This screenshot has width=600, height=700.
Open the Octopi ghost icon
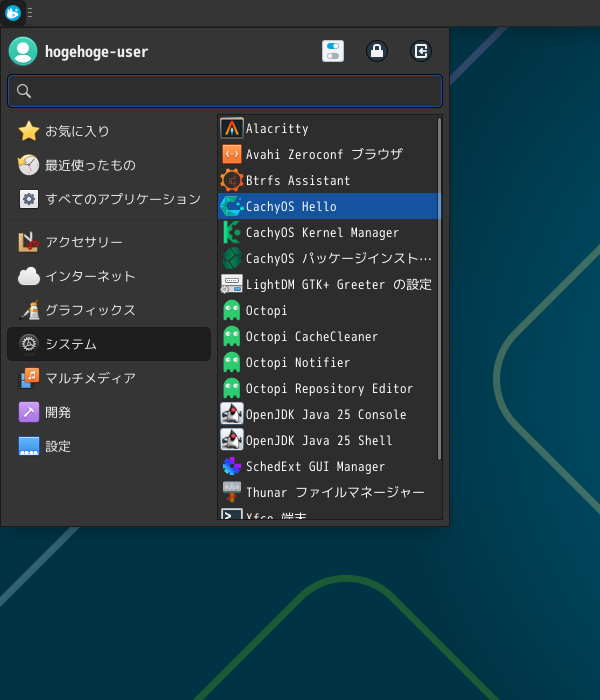coord(232,310)
